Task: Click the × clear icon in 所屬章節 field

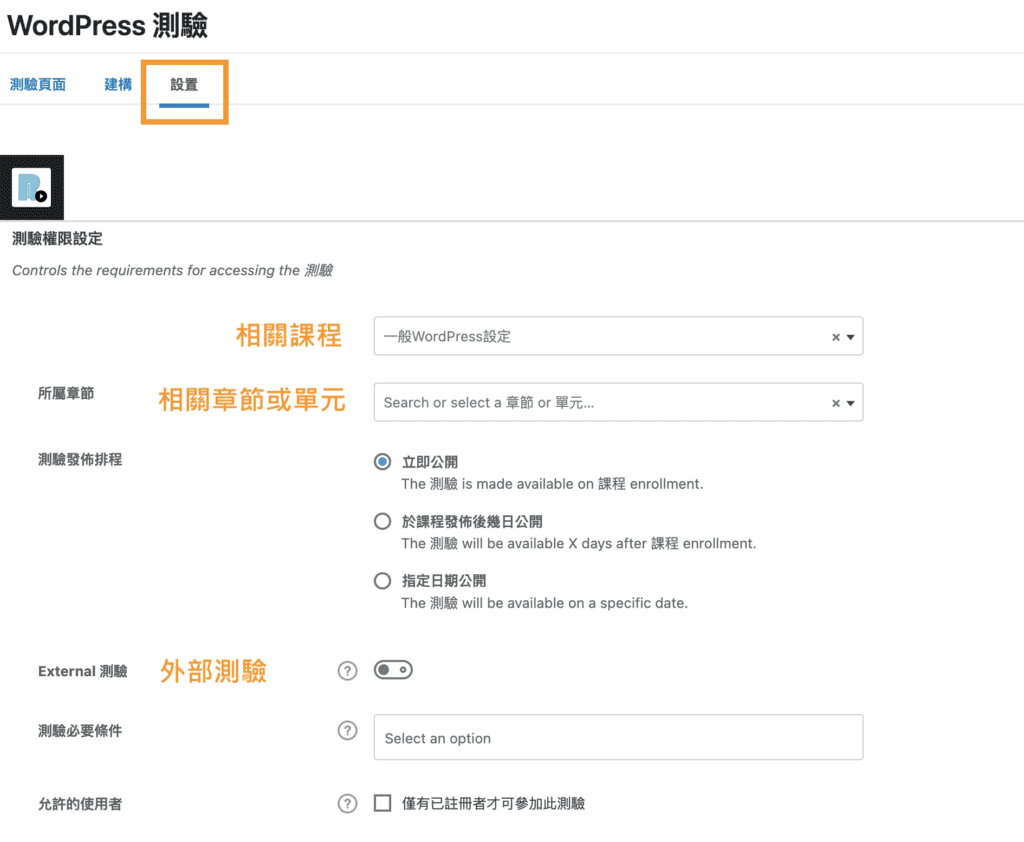Action: pos(836,402)
